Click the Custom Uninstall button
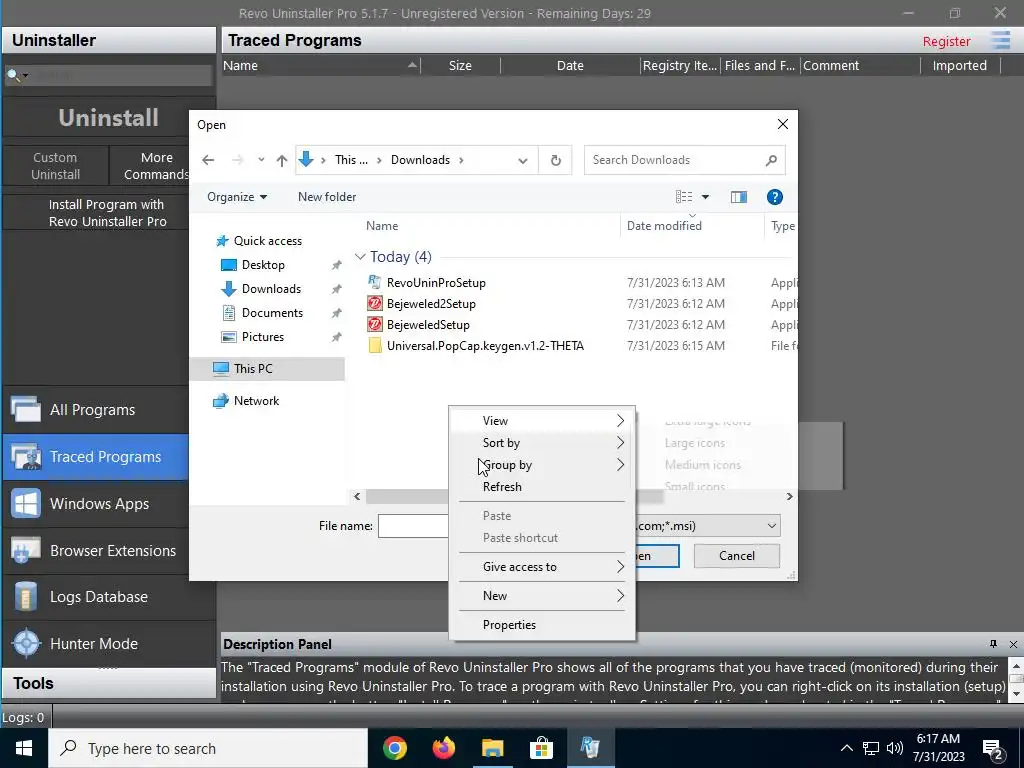The image size is (1024, 768). tap(56, 166)
